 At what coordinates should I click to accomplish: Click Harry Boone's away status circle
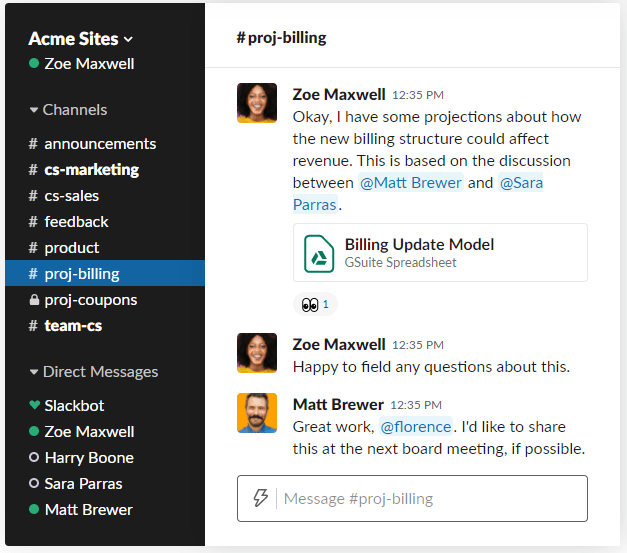(x=34, y=457)
